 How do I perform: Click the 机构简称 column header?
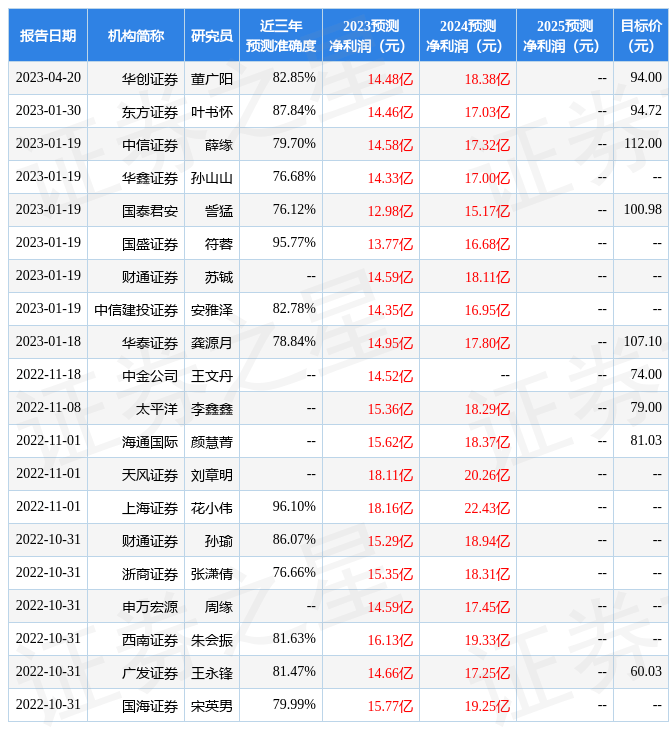136,35
